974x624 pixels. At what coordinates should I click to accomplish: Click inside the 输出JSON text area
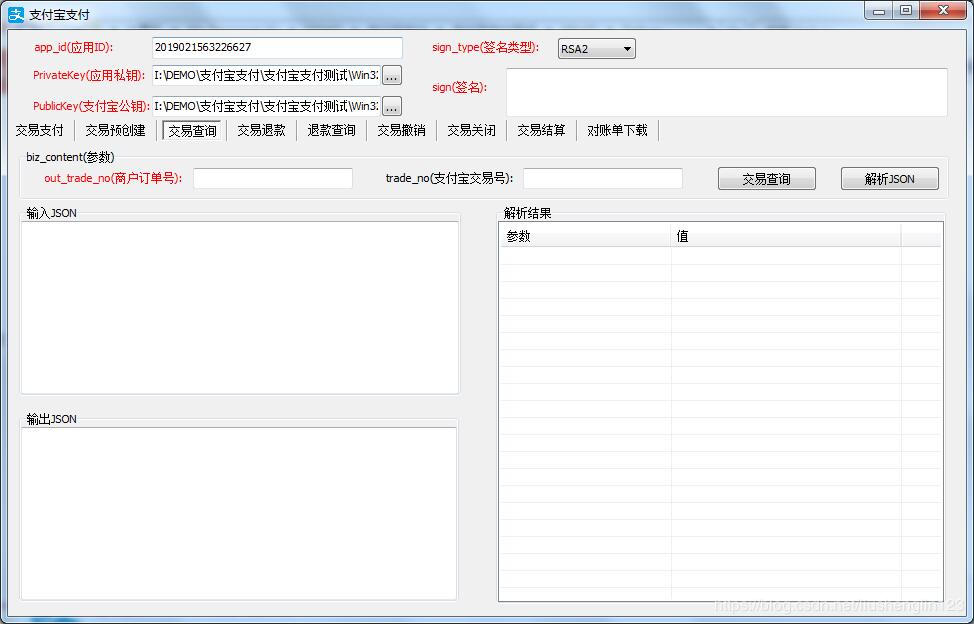click(239, 513)
